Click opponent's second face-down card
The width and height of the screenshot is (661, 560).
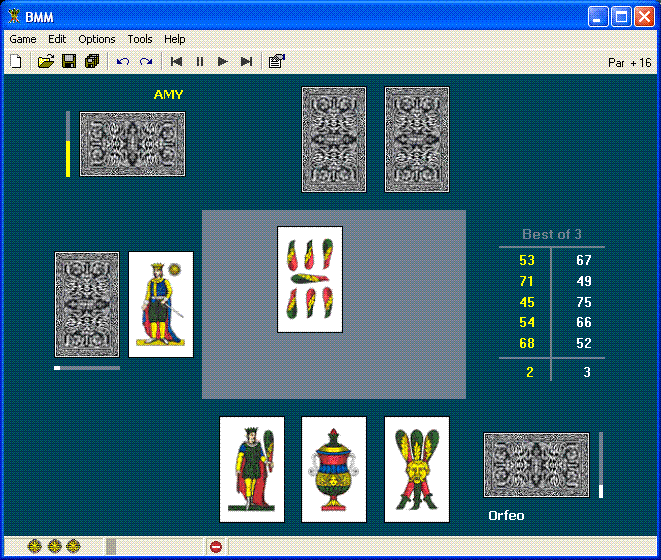point(416,140)
